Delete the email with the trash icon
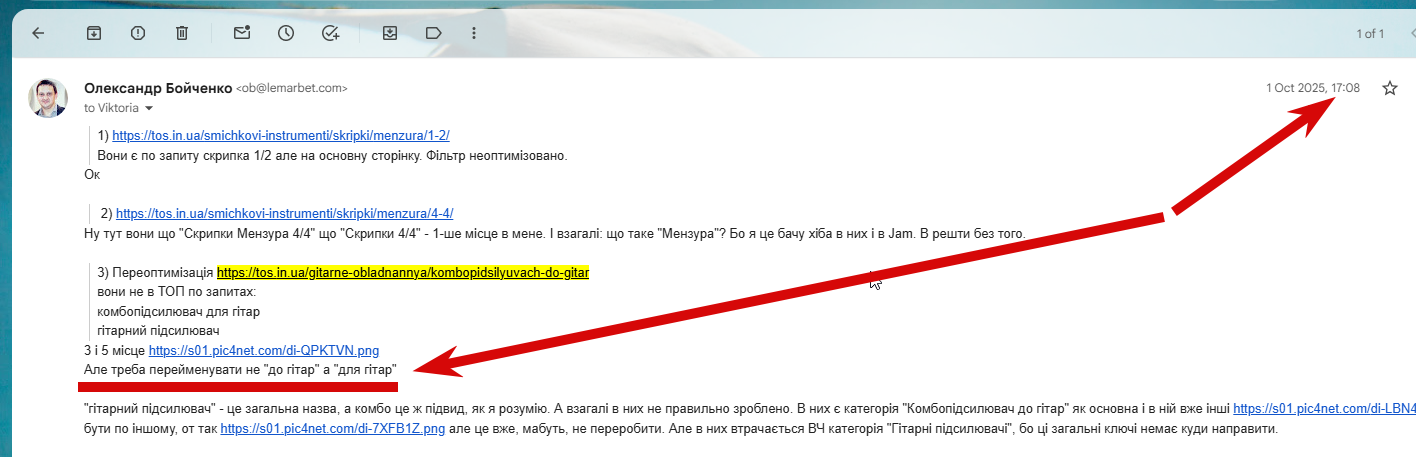The width and height of the screenshot is (1416, 457). [182, 33]
